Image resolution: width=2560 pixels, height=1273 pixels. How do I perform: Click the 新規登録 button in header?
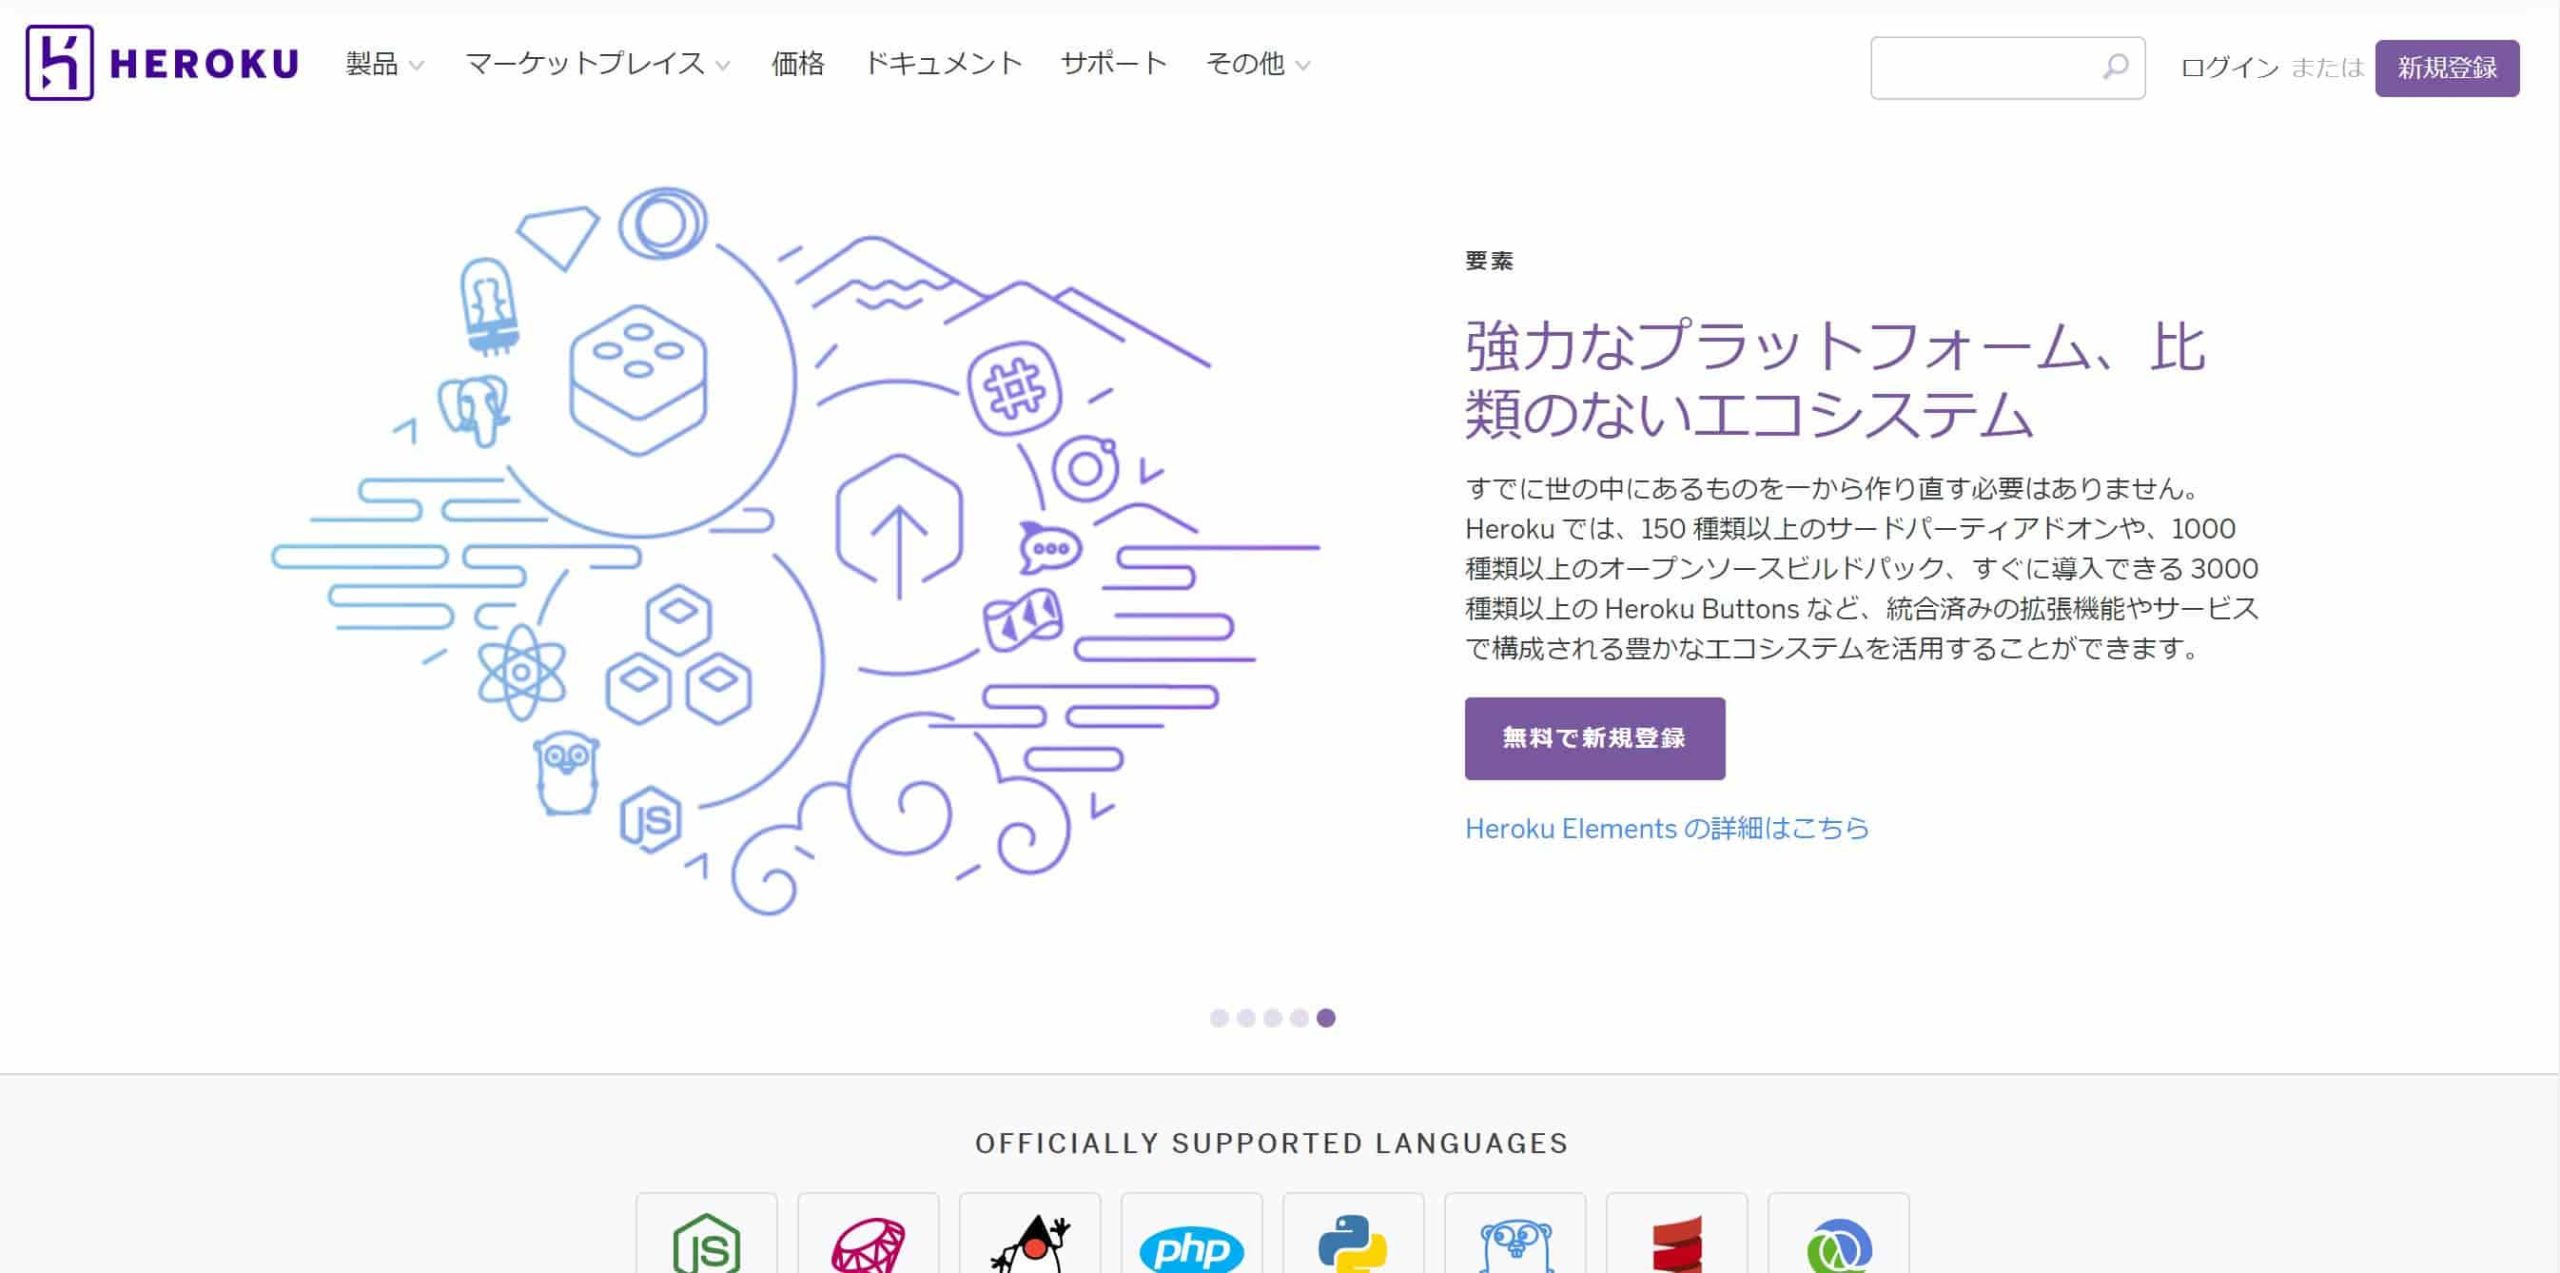(x=2447, y=68)
